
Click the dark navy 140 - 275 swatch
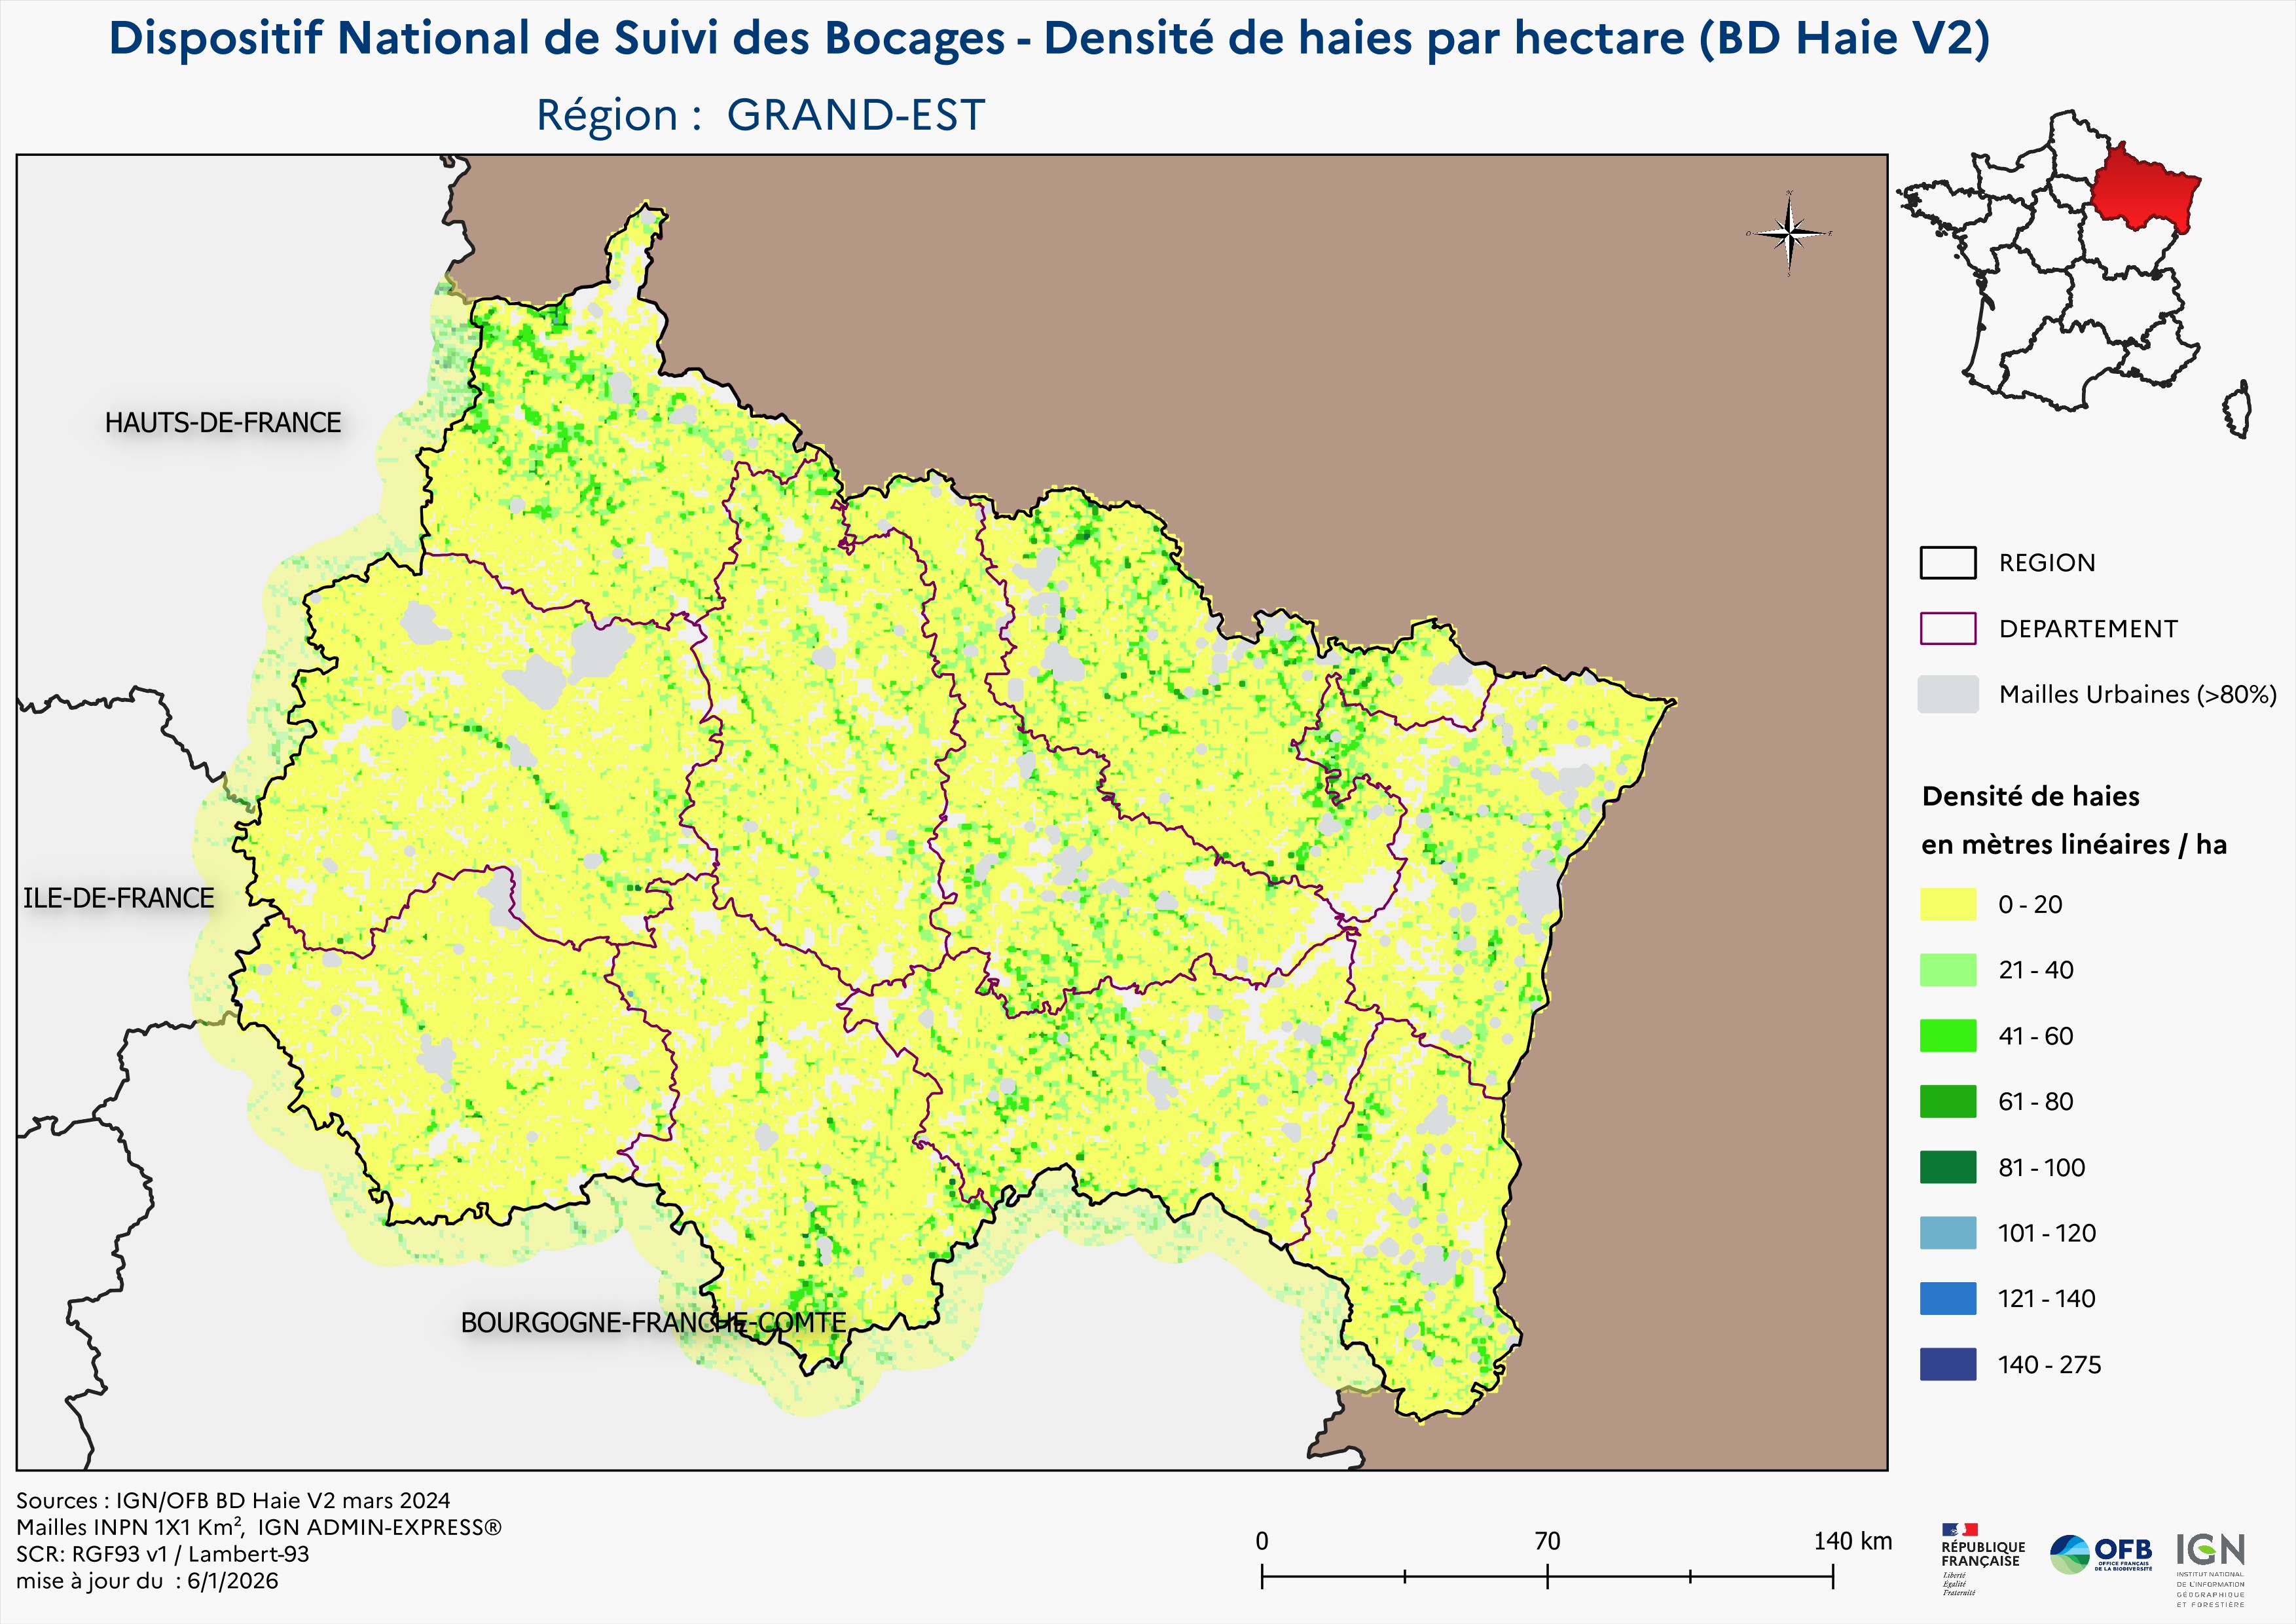(x=1947, y=1364)
